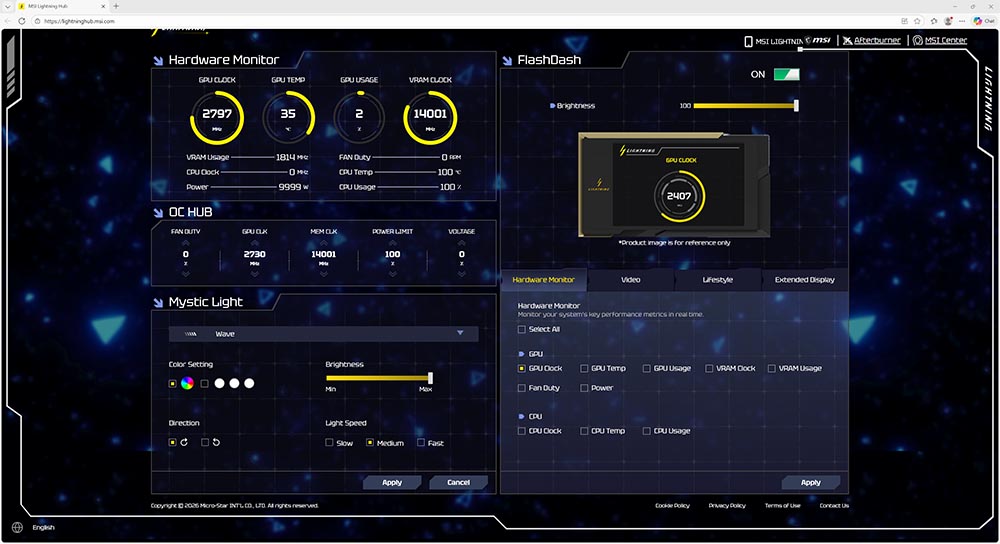Click Cancel in Mystic Light panel
This screenshot has height=544, width=1000.
click(x=458, y=482)
